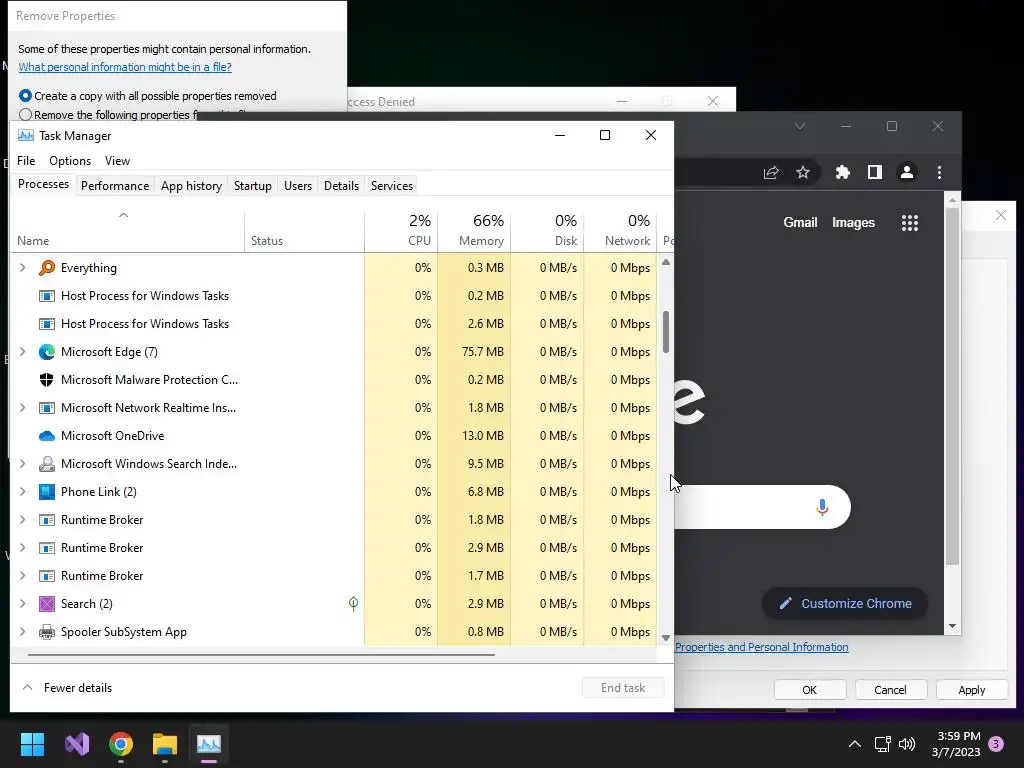Open the File menu in Task Manager
Image resolution: width=1024 pixels, height=768 pixels.
pos(26,161)
